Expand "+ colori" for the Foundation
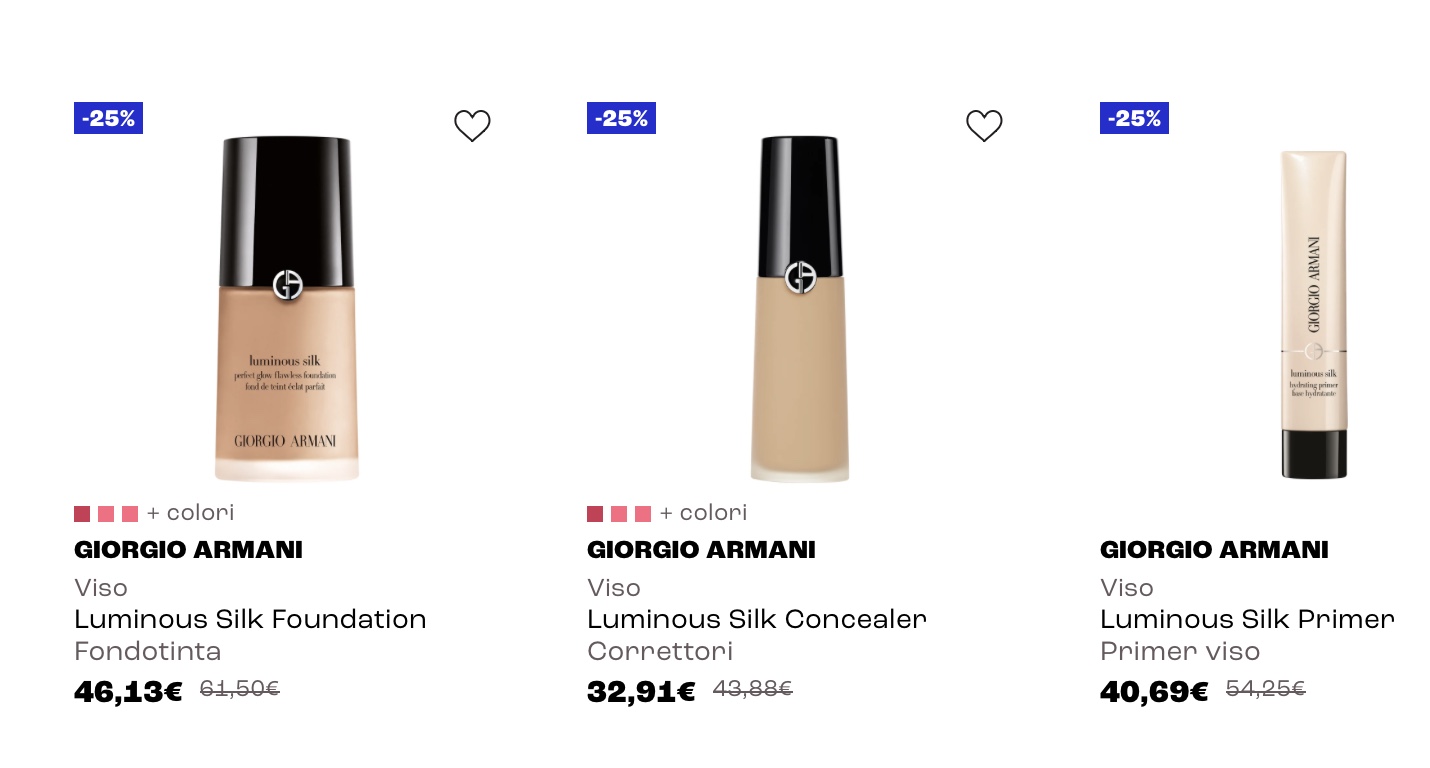This screenshot has height=768, width=1430. 190,513
